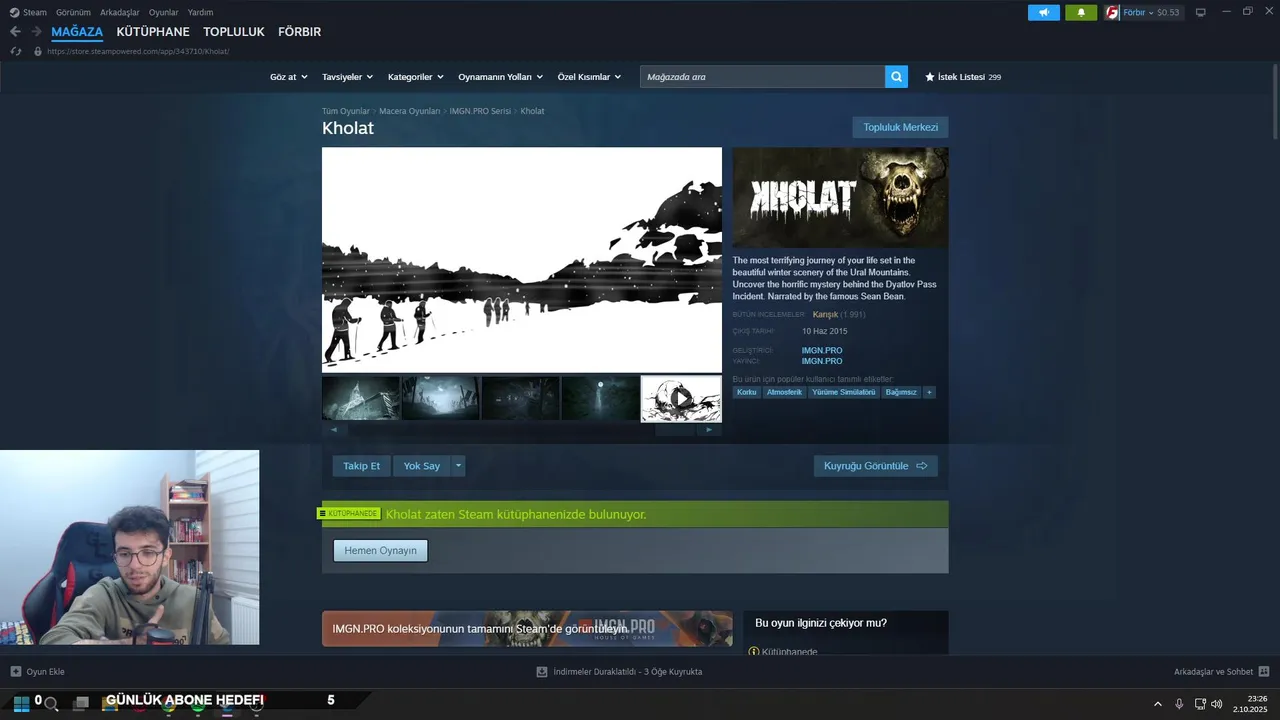Switch to Big Picture mode monitor icon
The image size is (1280, 720).
click(1200, 13)
